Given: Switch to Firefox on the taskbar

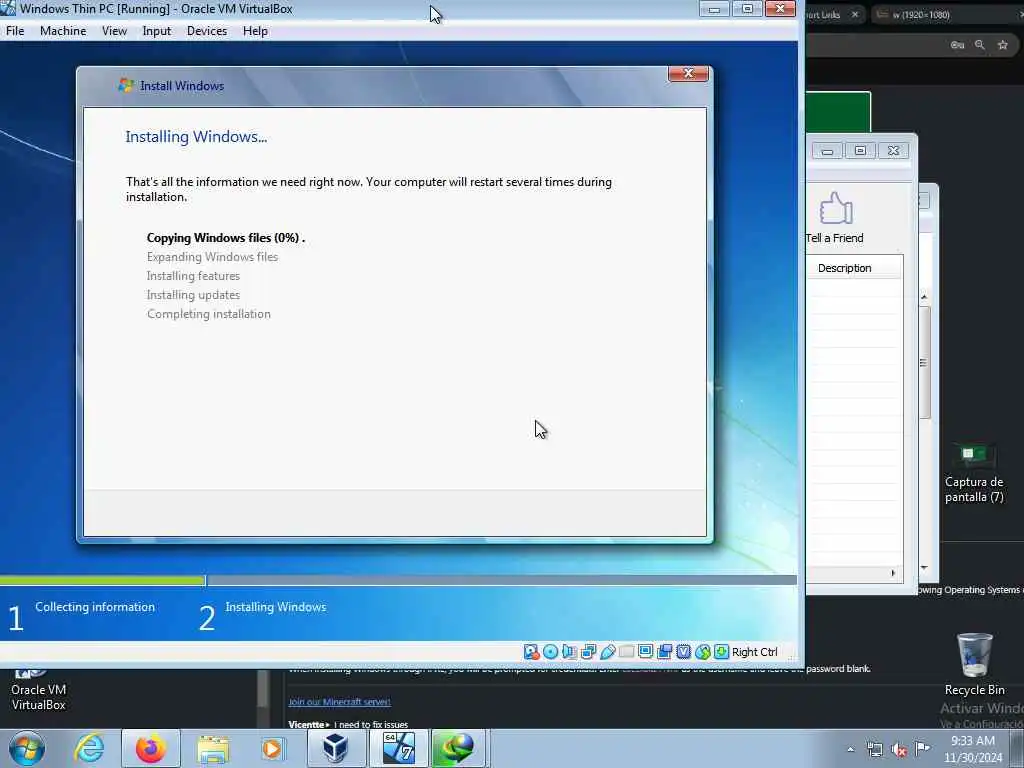Looking at the screenshot, I should [x=151, y=748].
